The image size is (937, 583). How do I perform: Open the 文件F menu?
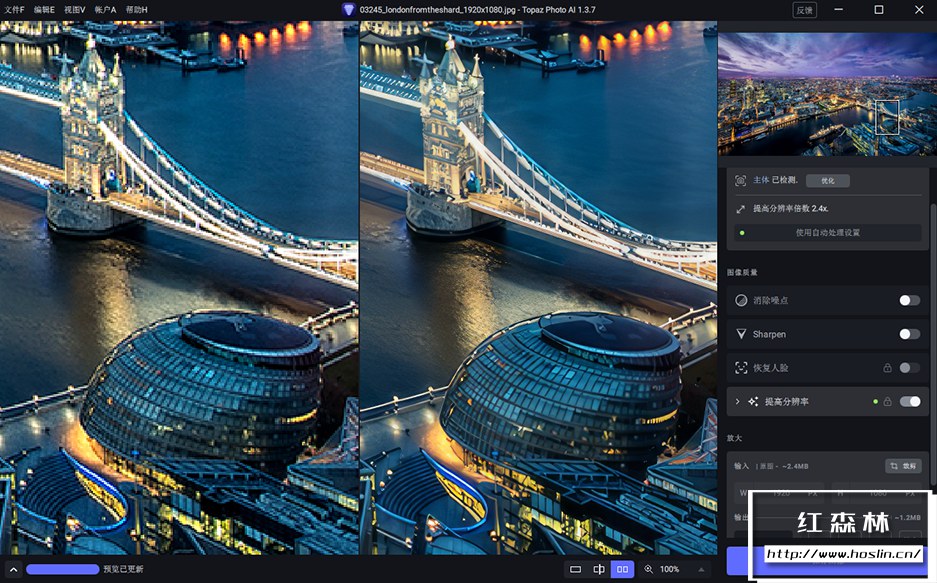(14, 10)
